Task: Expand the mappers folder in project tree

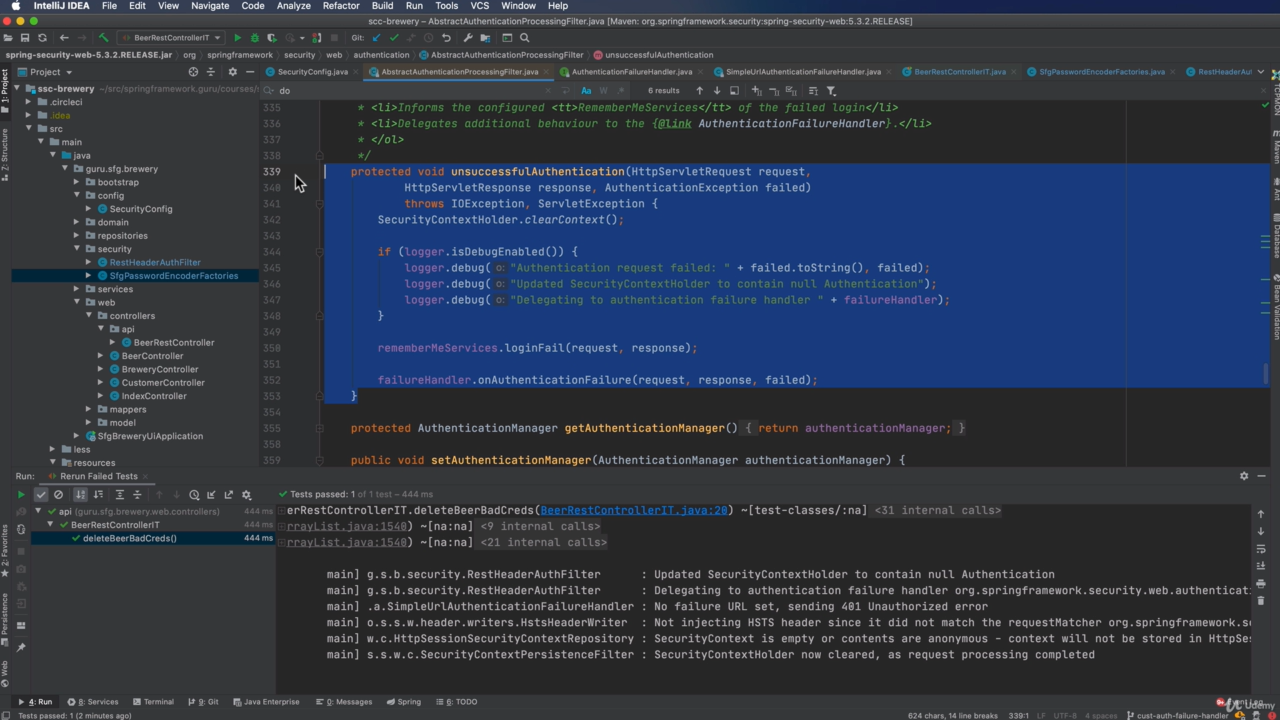Action: click(89, 409)
